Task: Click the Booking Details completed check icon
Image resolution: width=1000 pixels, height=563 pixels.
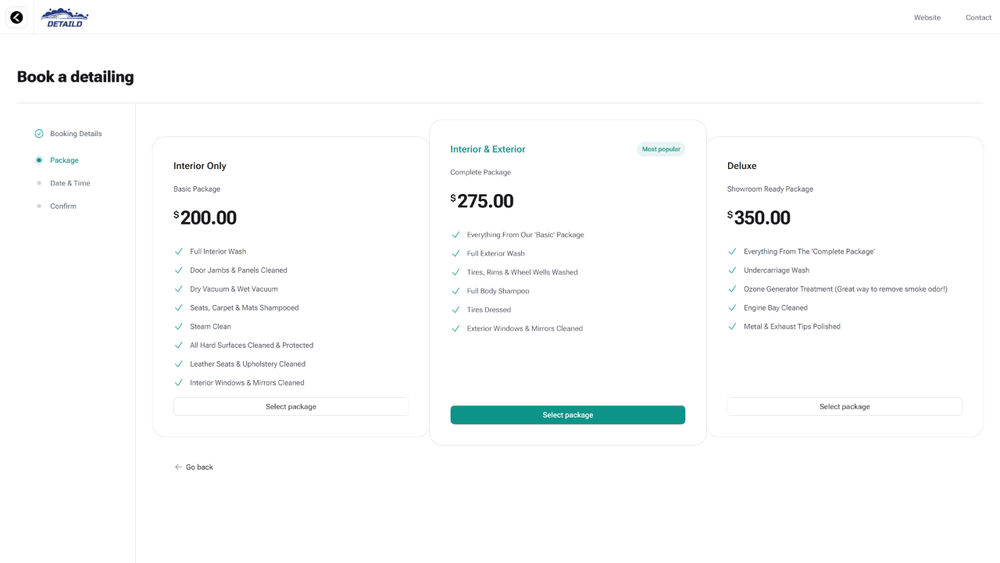Action: click(x=39, y=134)
